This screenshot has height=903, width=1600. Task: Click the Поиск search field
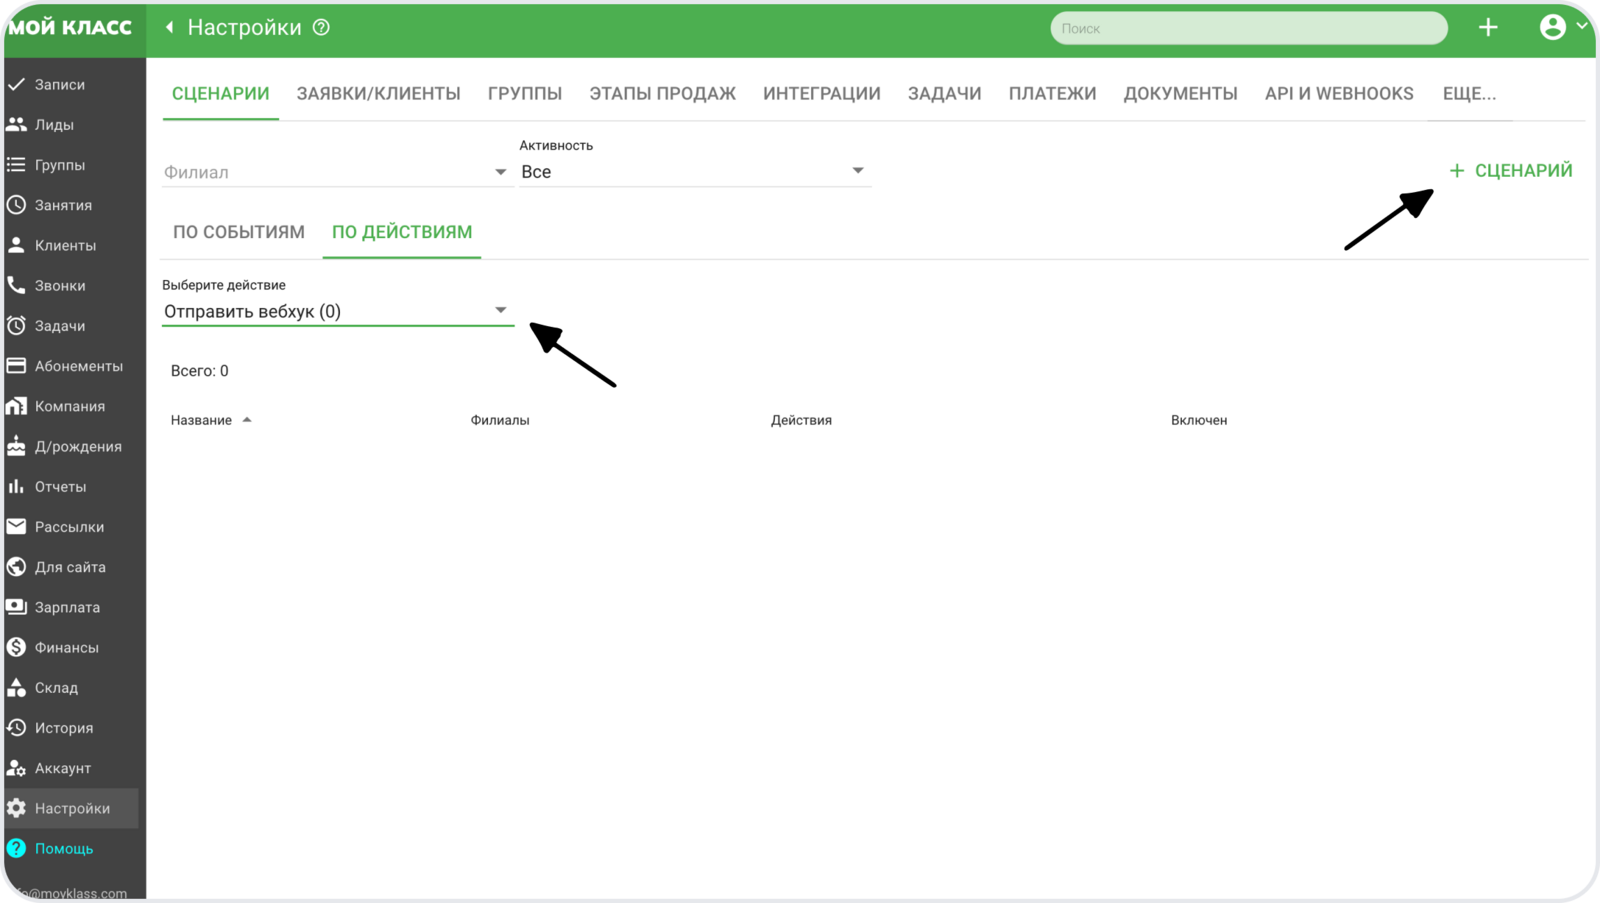click(1248, 28)
